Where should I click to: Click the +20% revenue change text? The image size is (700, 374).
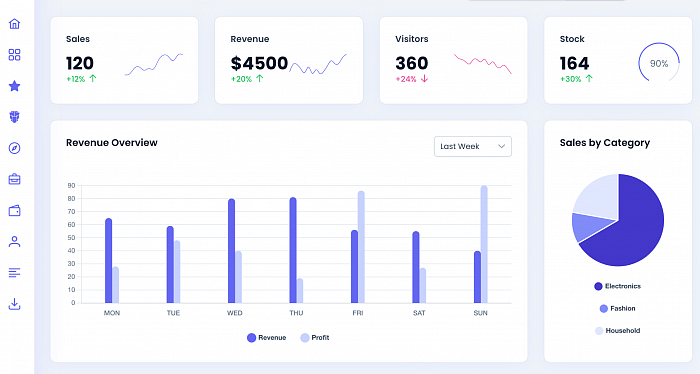[x=241, y=79]
